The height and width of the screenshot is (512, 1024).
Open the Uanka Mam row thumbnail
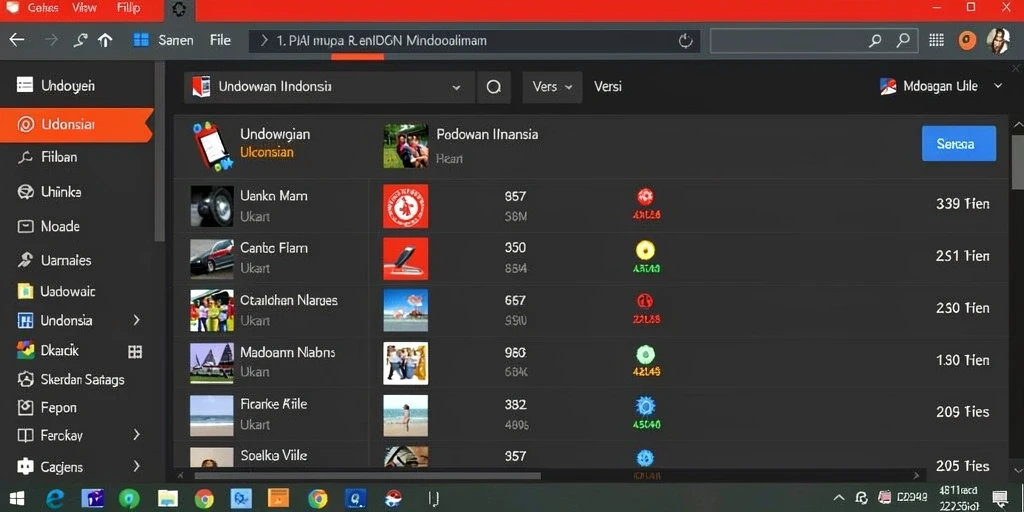pyautogui.click(x=212, y=206)
